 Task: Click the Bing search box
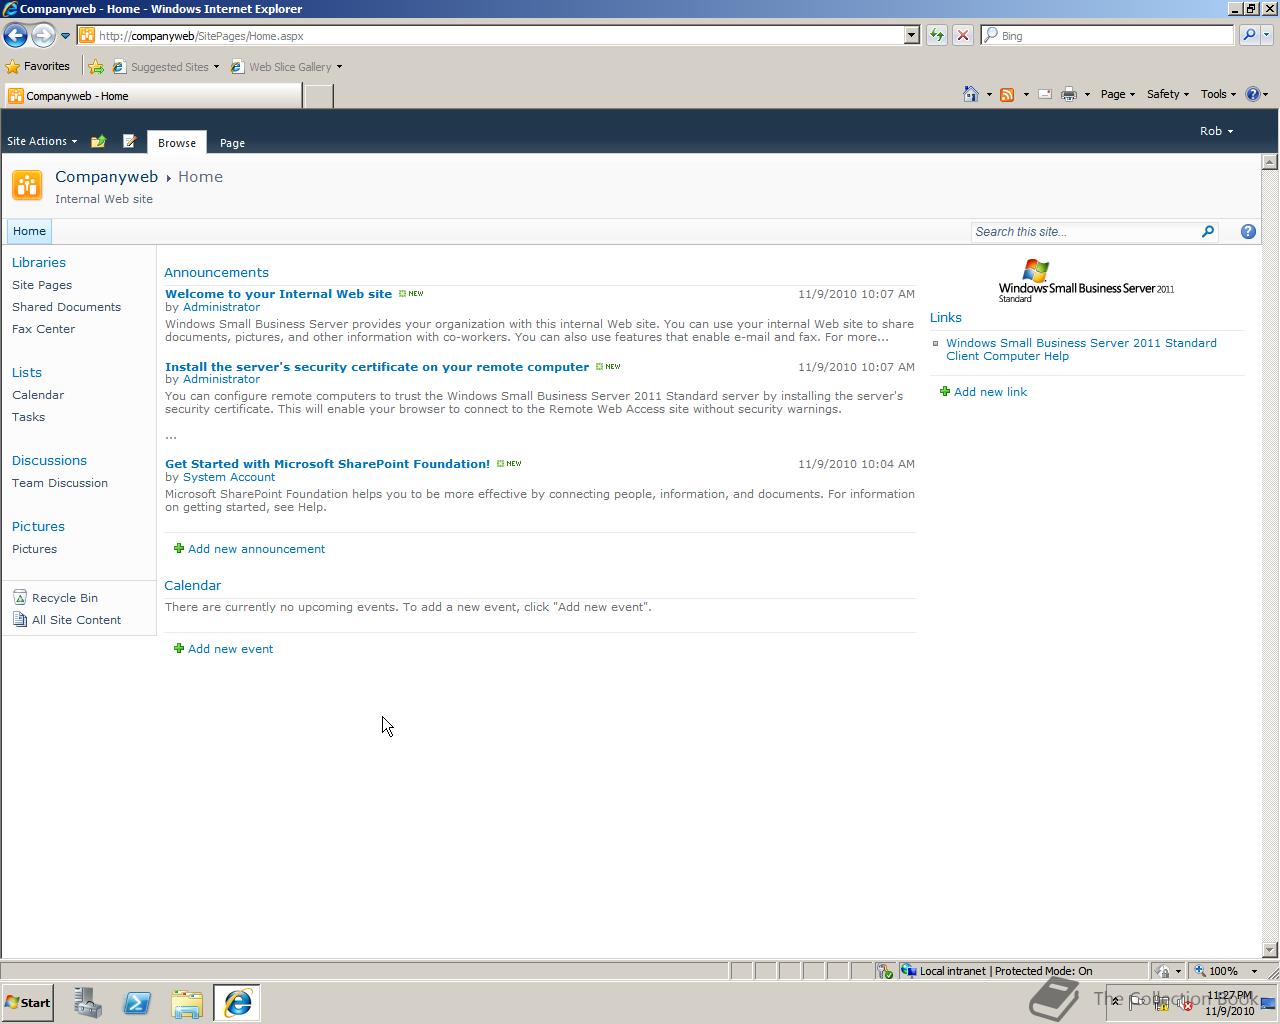pyautogui.click(x=1108, y=35)
